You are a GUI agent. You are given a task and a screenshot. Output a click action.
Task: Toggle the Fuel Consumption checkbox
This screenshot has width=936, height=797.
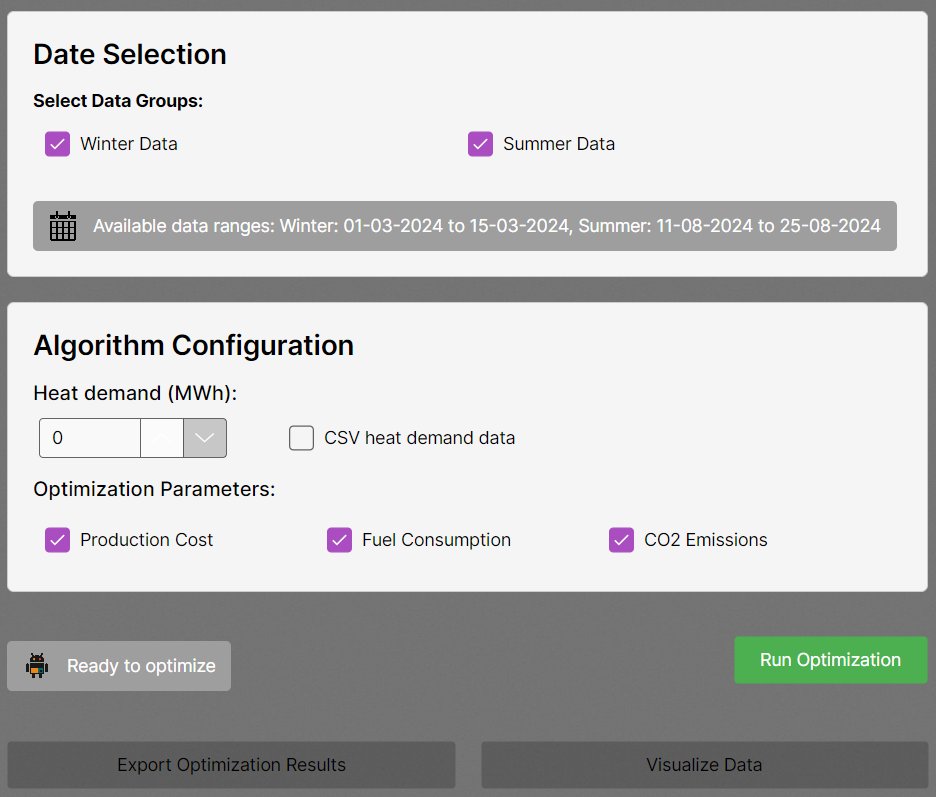click(339, 540)
